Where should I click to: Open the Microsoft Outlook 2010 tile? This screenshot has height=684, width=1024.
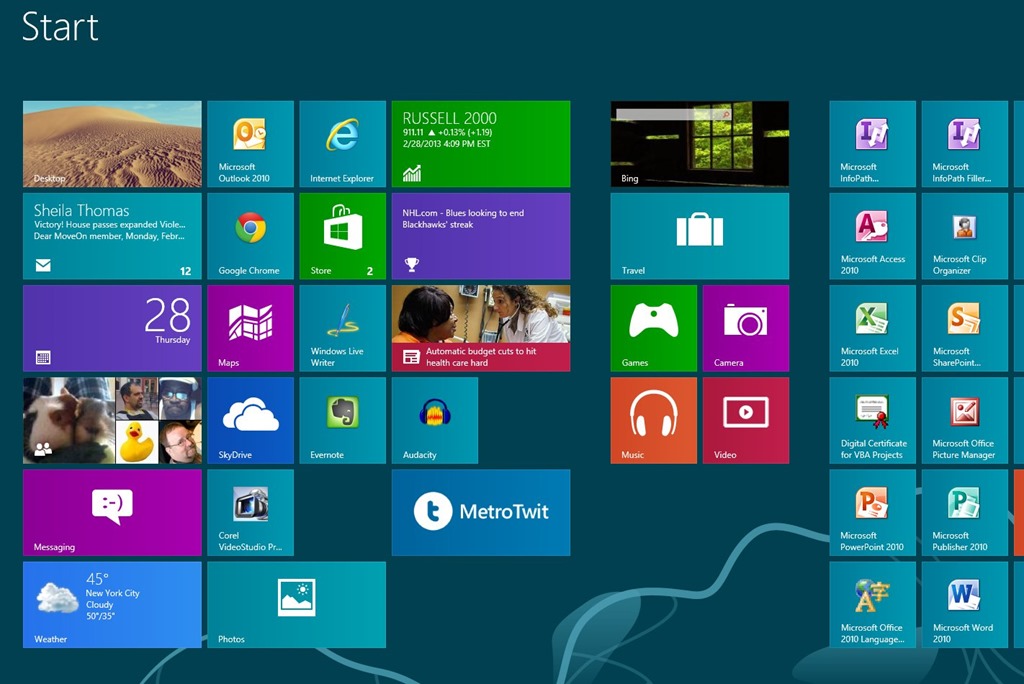(x=250, y=143)
